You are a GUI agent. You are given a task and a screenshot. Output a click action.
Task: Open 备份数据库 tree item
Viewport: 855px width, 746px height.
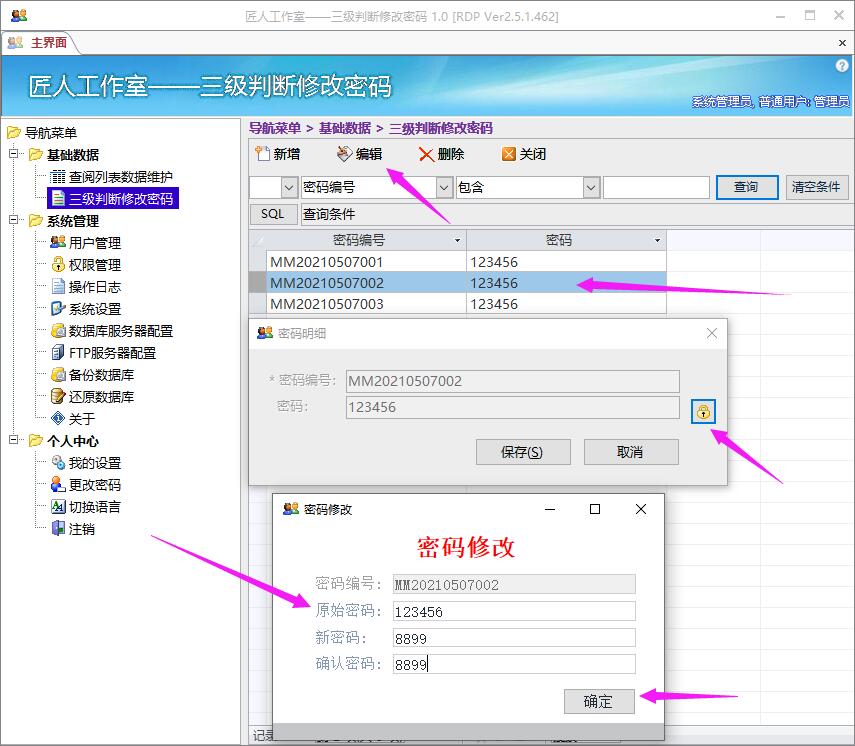tap(92, 375)
